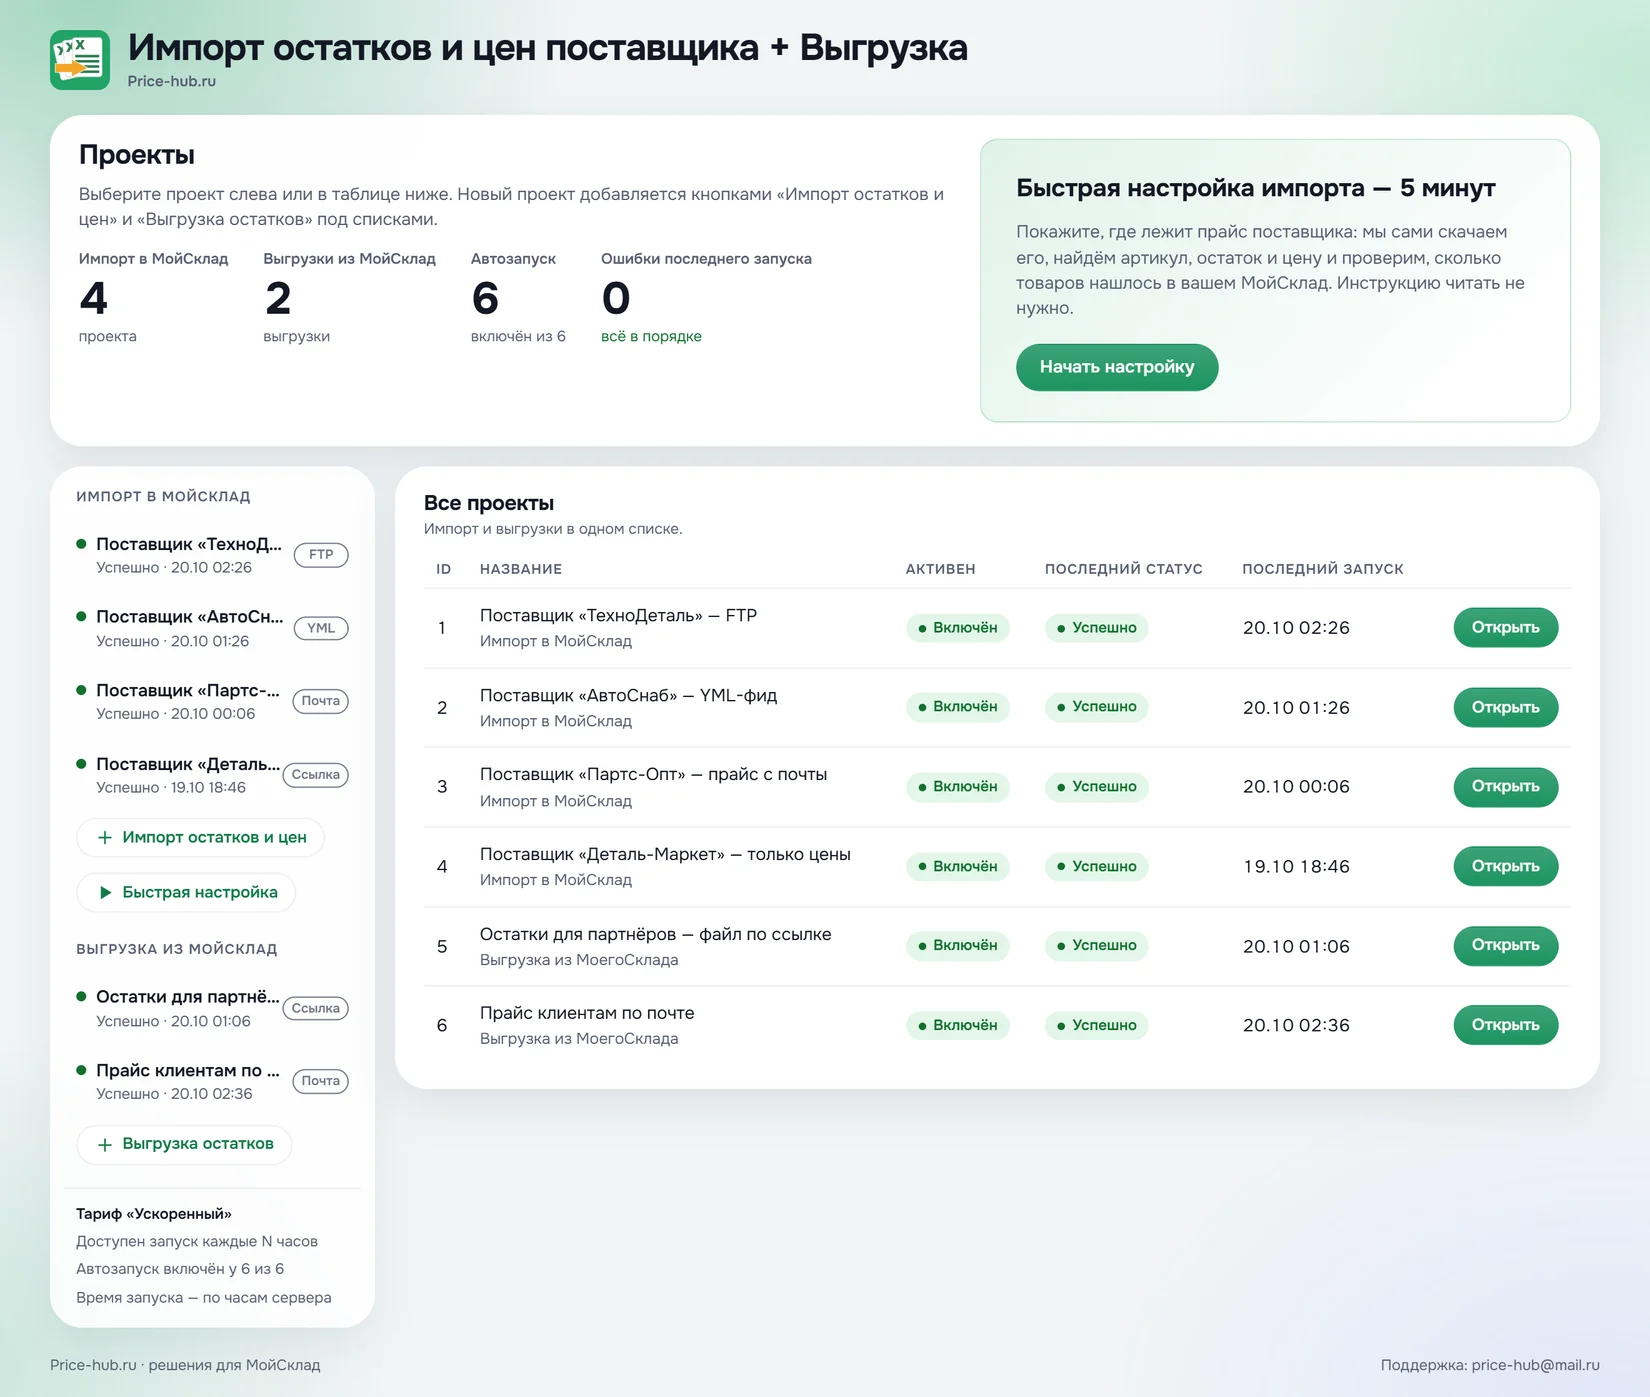Select sidebar item Поставщик «АвтоСн…» YML
Viewport: 1650px width, 1397px height.
coord(212,628)
